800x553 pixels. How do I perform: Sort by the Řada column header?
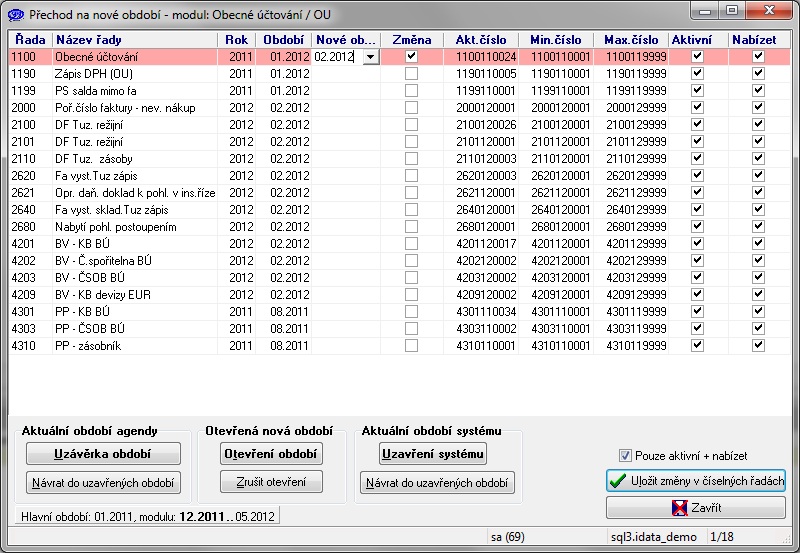[x=30, y=40]
